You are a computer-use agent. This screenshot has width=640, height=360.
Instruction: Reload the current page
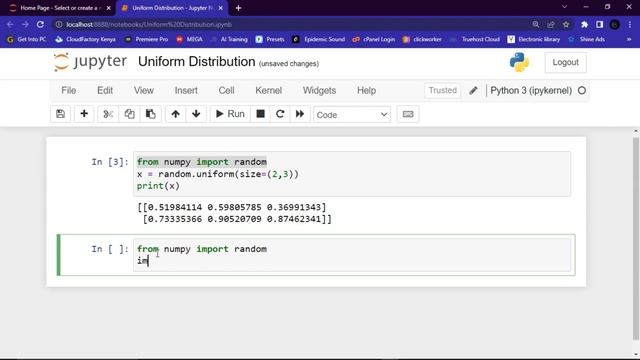click(40, 24)
